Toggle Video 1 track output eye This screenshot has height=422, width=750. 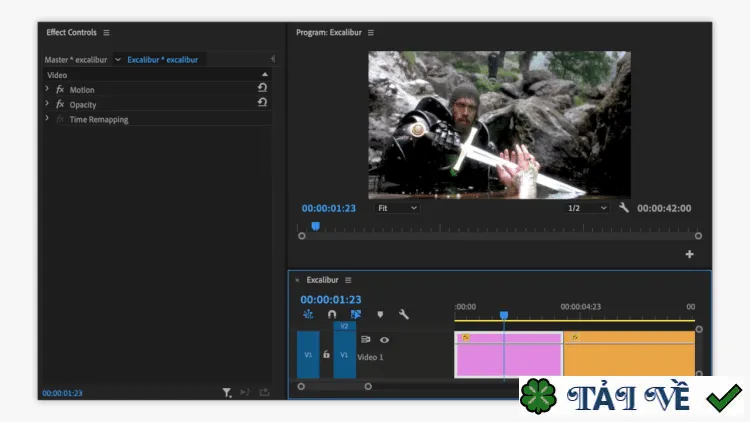point(385,340)
